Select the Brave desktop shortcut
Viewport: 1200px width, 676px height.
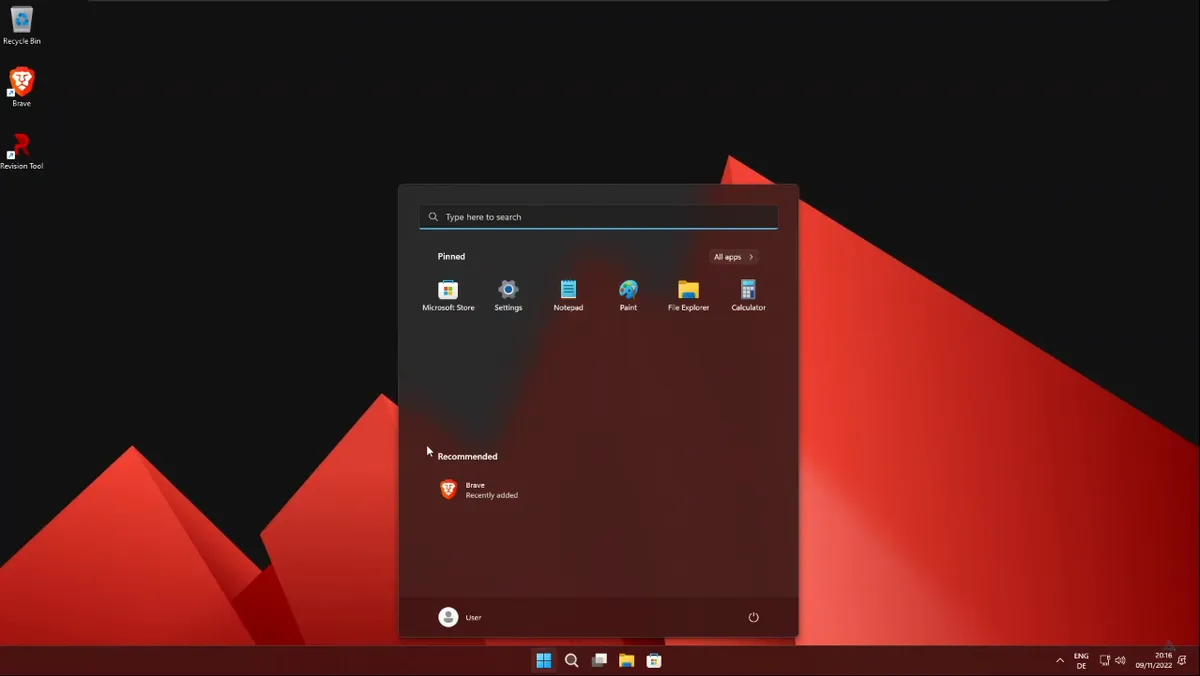pos(21,88)
